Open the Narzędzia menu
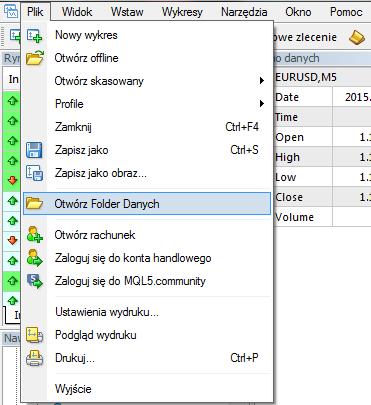Viewport: 371px width, 405px height. click(244, 12)
